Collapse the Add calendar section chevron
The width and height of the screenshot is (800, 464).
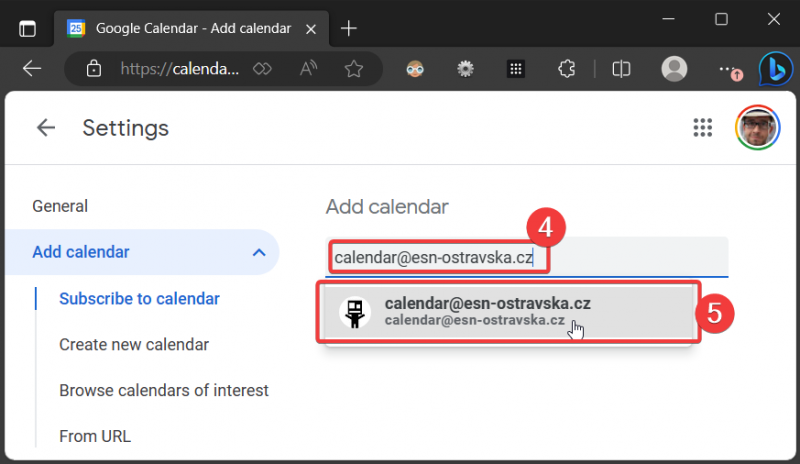[x=259, y=252]
